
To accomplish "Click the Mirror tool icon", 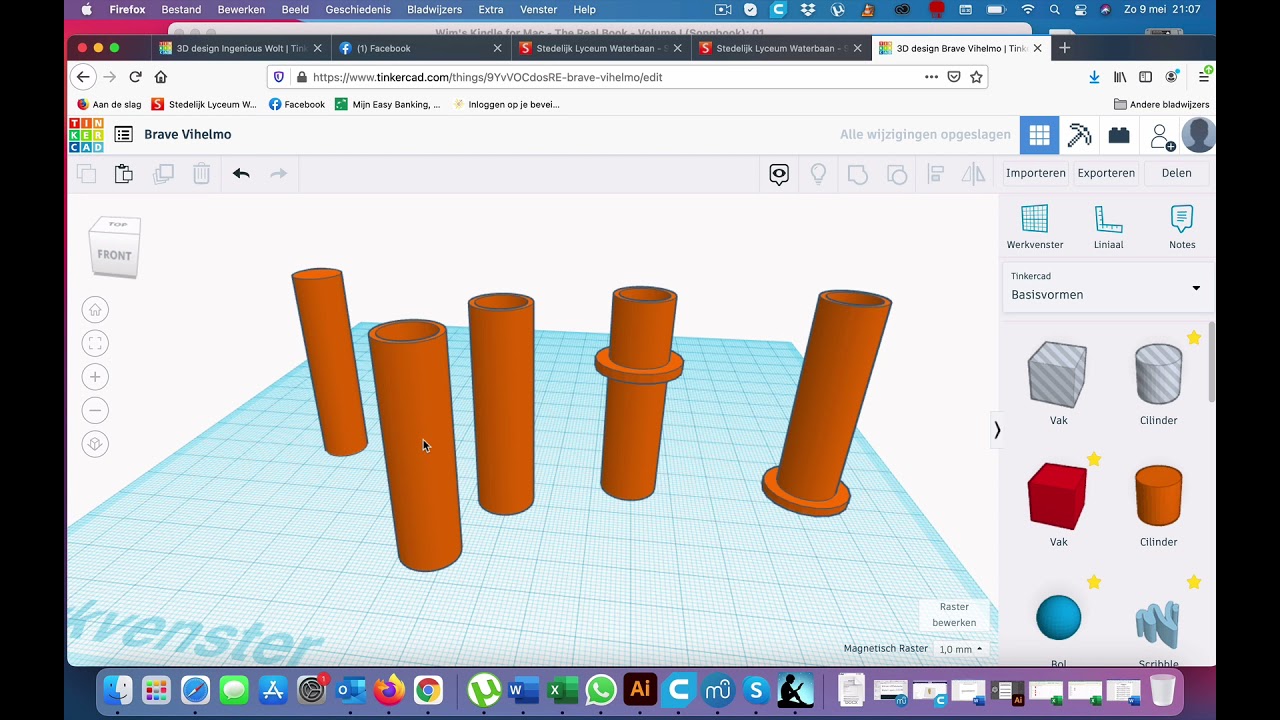I will click(x=973, y=175).
